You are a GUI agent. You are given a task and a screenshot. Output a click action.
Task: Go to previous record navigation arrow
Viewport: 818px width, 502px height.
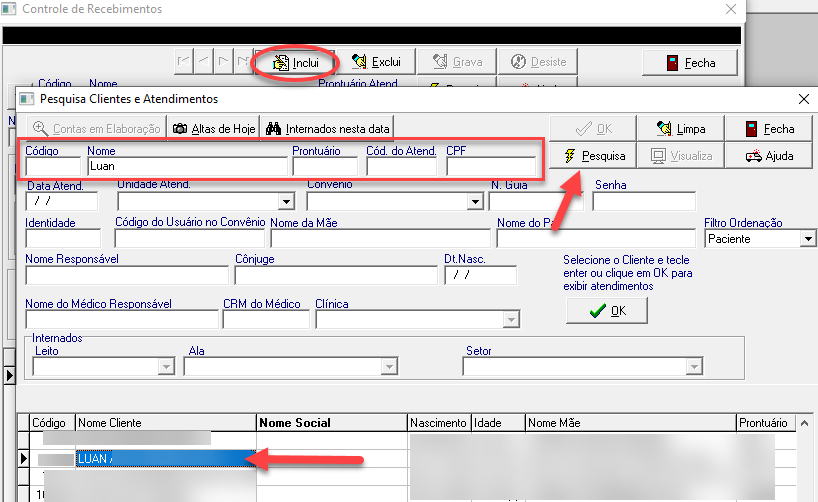203,62
